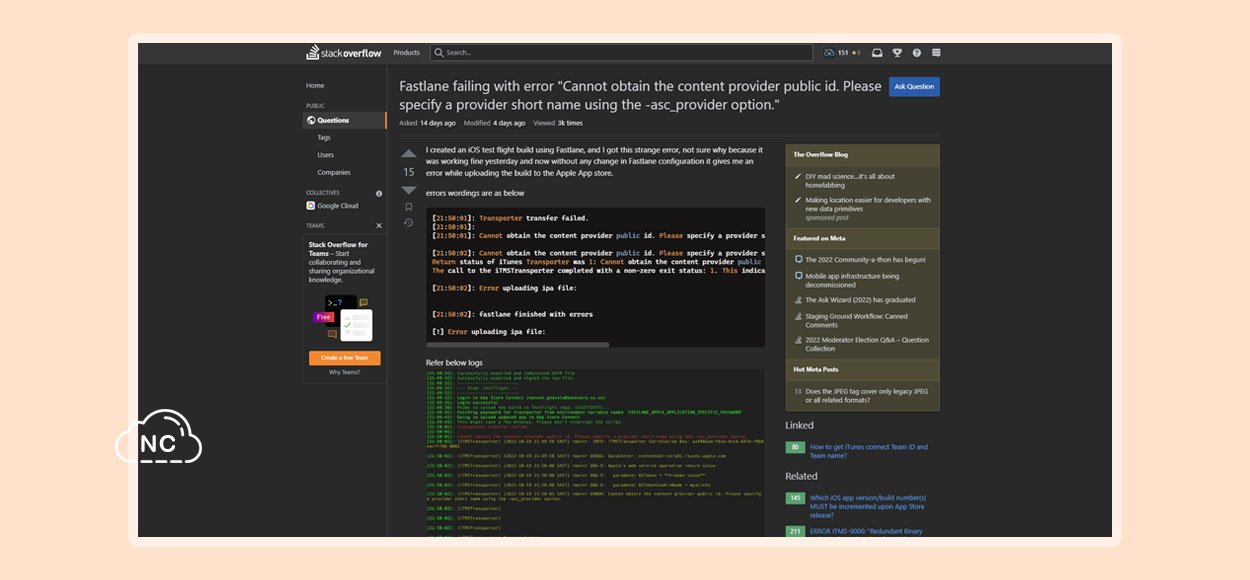This screenshot has height=580, width=1250.
Task: Downvote the question
Action: tap(409, 189)
